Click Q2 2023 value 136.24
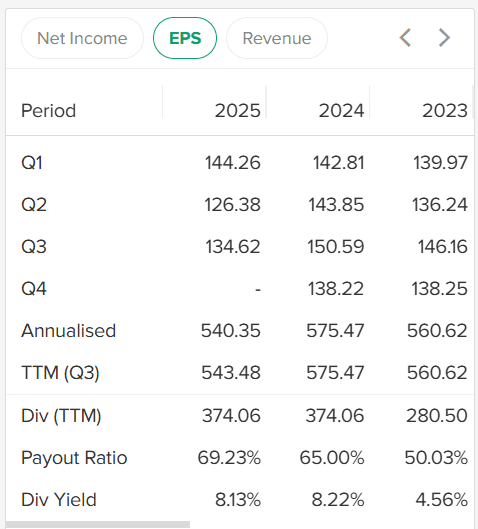Viewport: 478px width, 529px height. pos(440,204)
